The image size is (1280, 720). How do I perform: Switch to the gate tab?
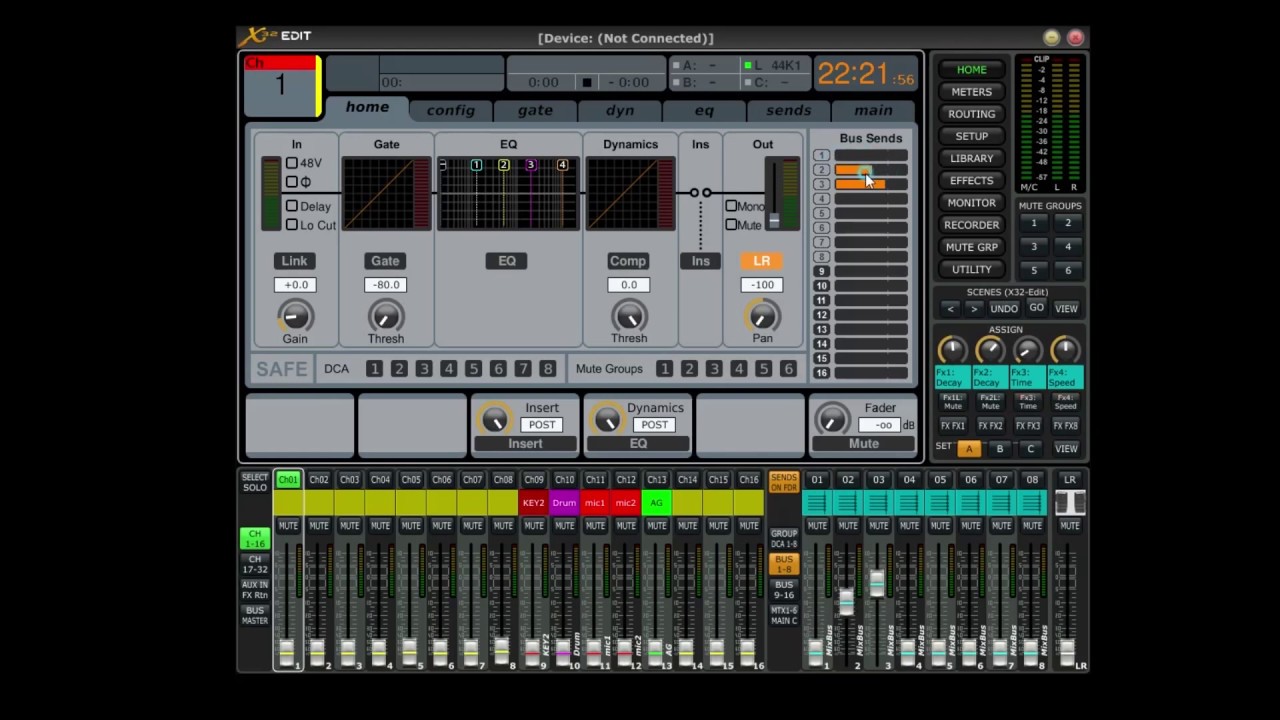pyautogui.click(x=535, y=110)
